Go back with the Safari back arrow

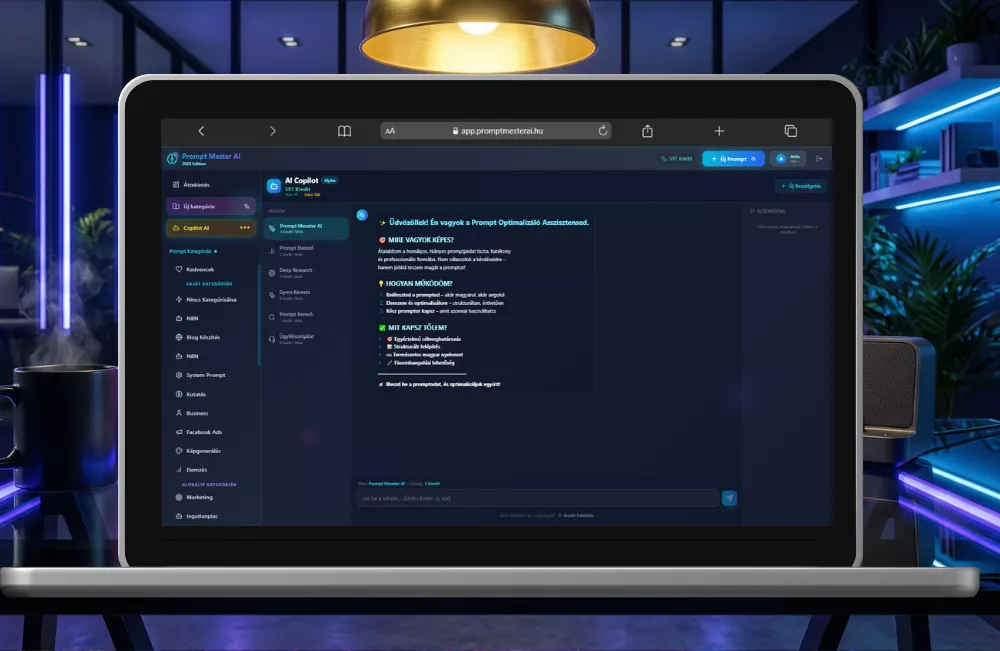pyautogui.click(x=201, y=131)
